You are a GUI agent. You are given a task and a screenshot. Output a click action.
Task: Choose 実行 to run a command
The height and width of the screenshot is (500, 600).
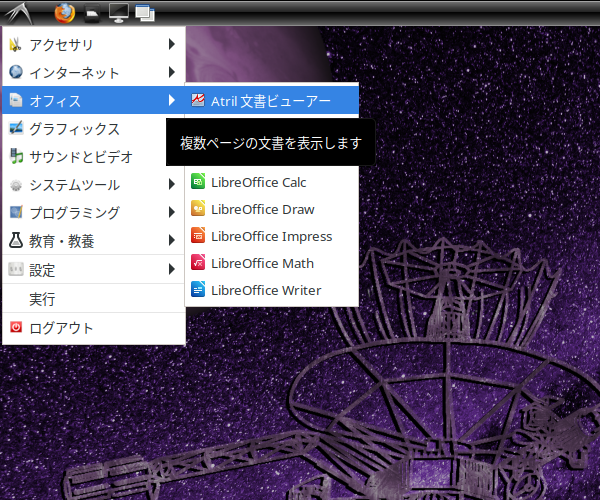coord(94,298)
